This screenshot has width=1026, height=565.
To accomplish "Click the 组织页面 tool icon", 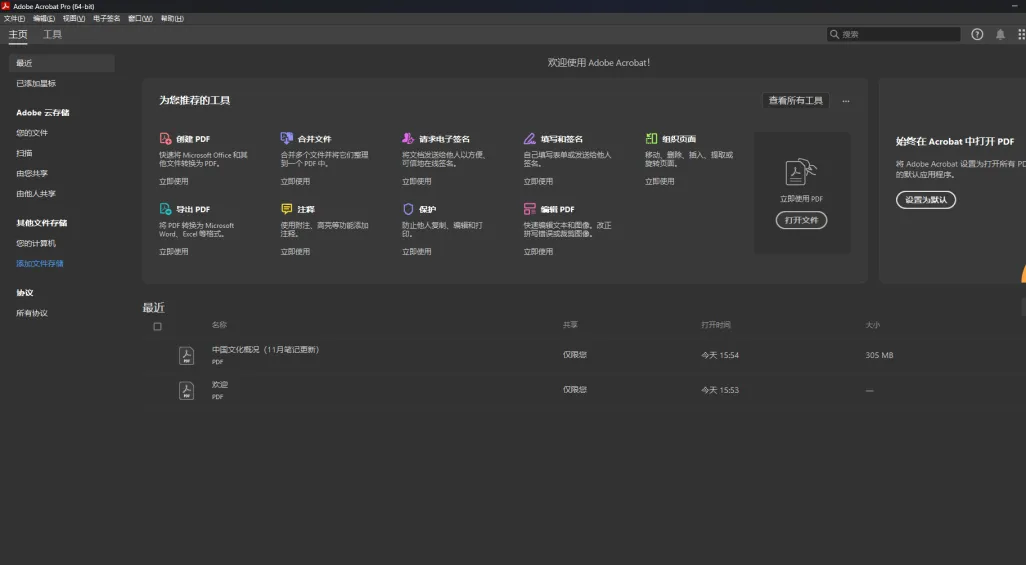I will click(x=651, y=138).
